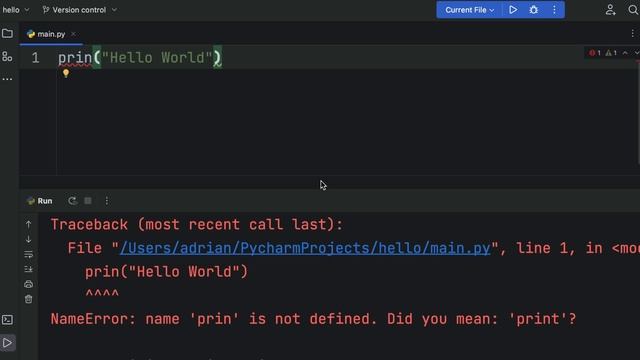Click the error count indicator
Screen dimensions: 640x360
pyautogui.click(x=595, y=53)
